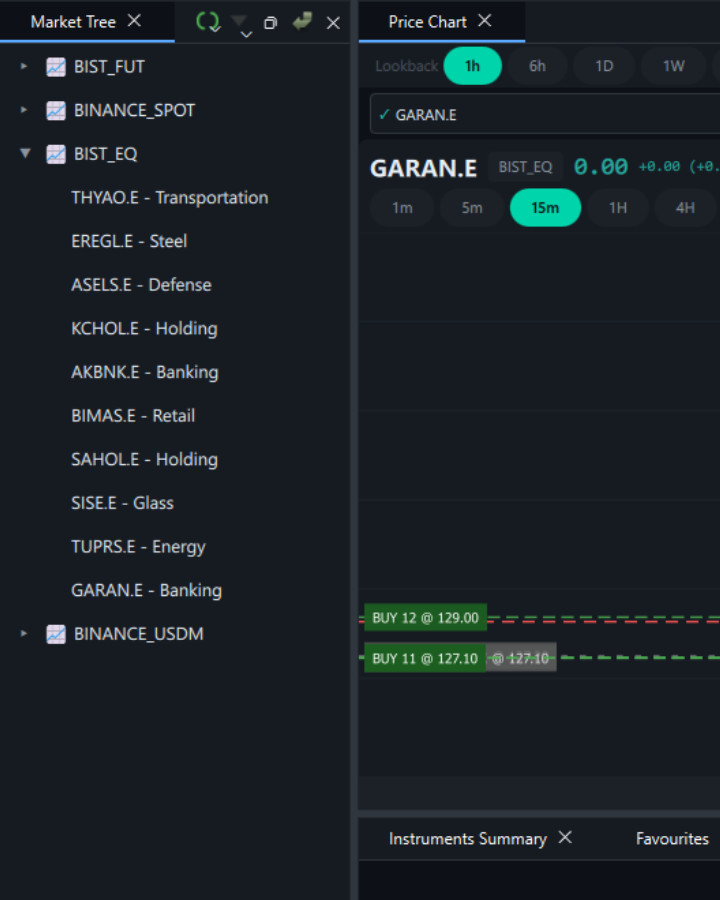This screenshot has width=720, height=900.
Task: Click the collapse-all windows icon in Market Tree toolbar
Action: point(270,23)
